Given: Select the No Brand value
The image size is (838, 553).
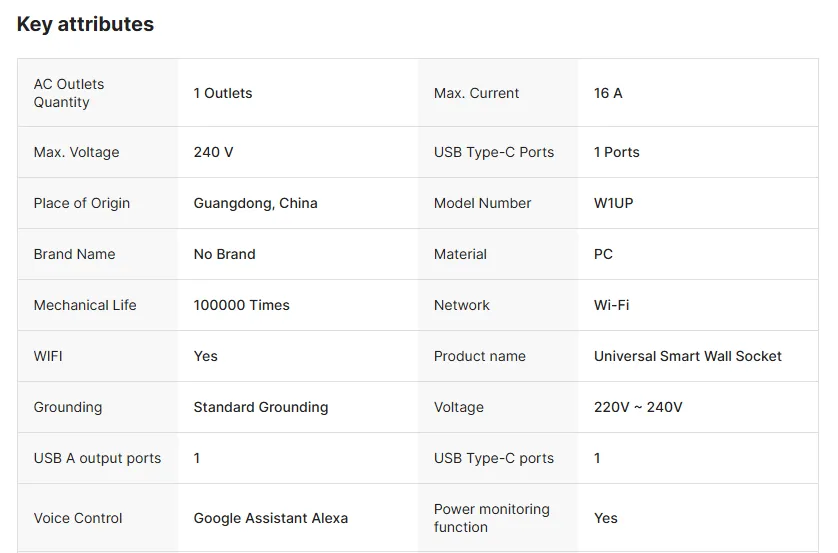Looking at the screenshot, I should coord(224,254).
